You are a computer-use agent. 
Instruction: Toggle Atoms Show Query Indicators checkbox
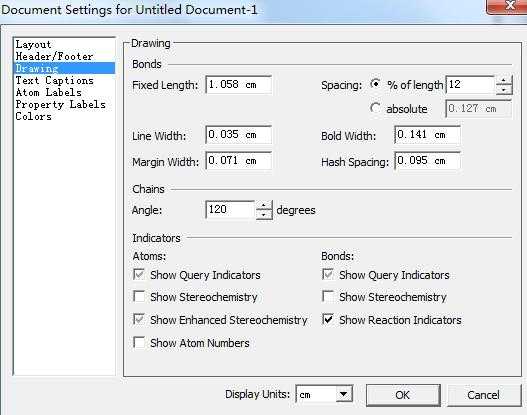pos(139,275)
